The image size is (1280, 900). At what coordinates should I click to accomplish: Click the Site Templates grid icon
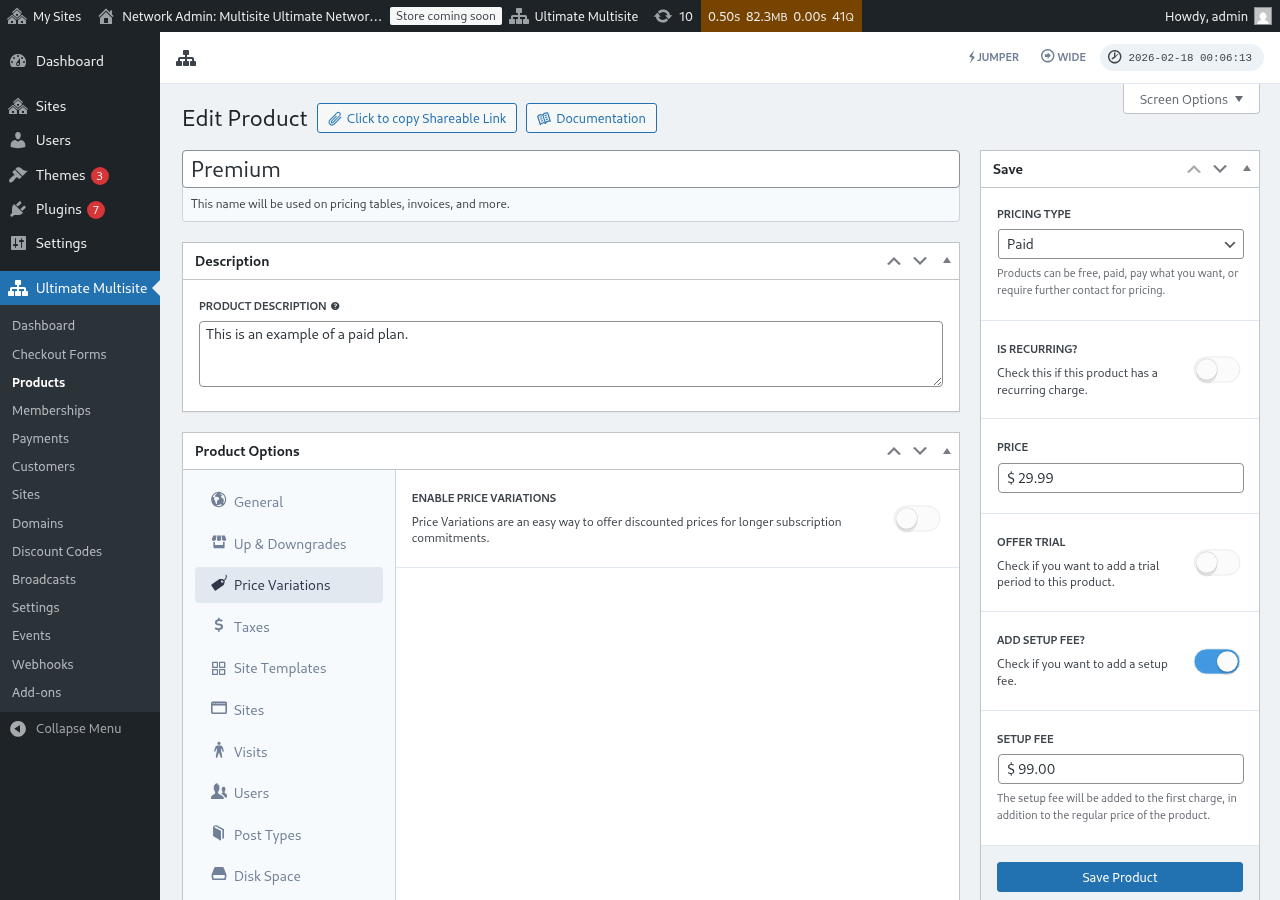(218, 667)
